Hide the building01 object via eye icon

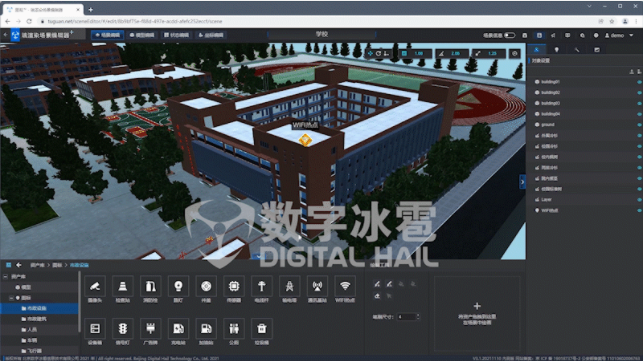coord(639,82)
